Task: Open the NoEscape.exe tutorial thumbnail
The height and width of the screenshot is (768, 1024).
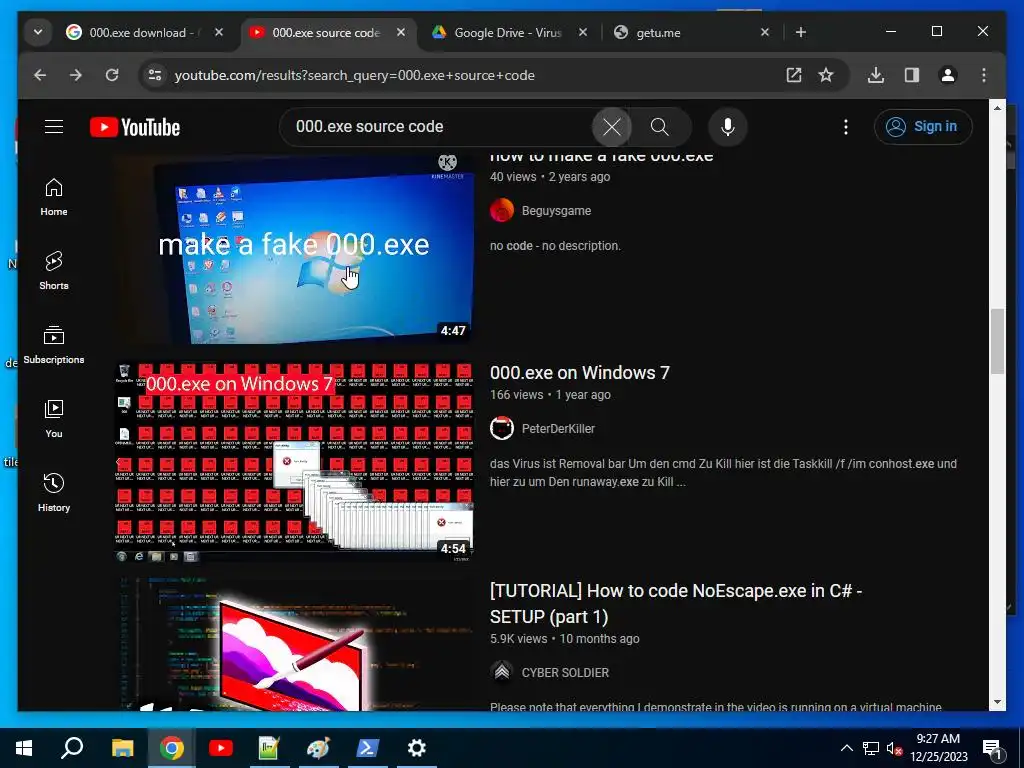Action: click(x=295, y=645)
